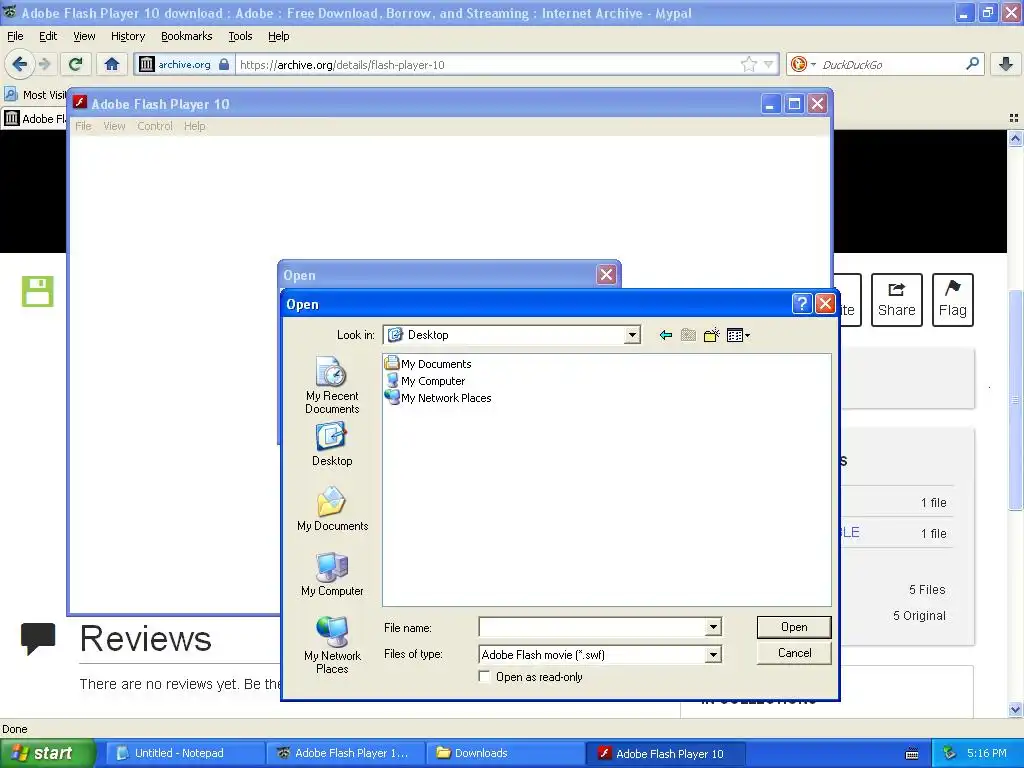Screen dimensions: 1024x768
Task: Click the browser Back arrow button
Action: click(19, 64)
